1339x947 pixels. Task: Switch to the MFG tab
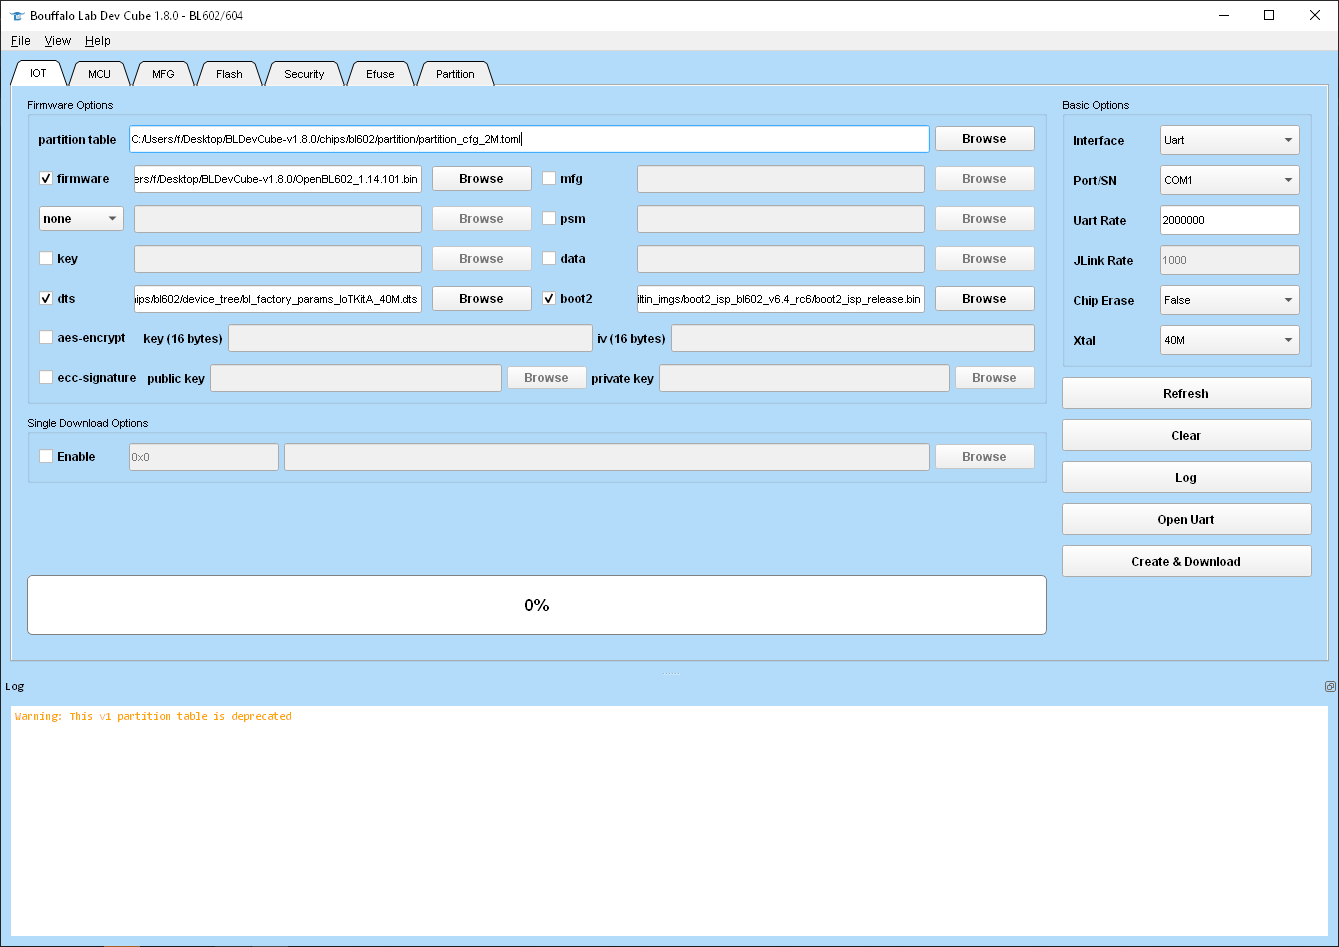coord(163,74)
